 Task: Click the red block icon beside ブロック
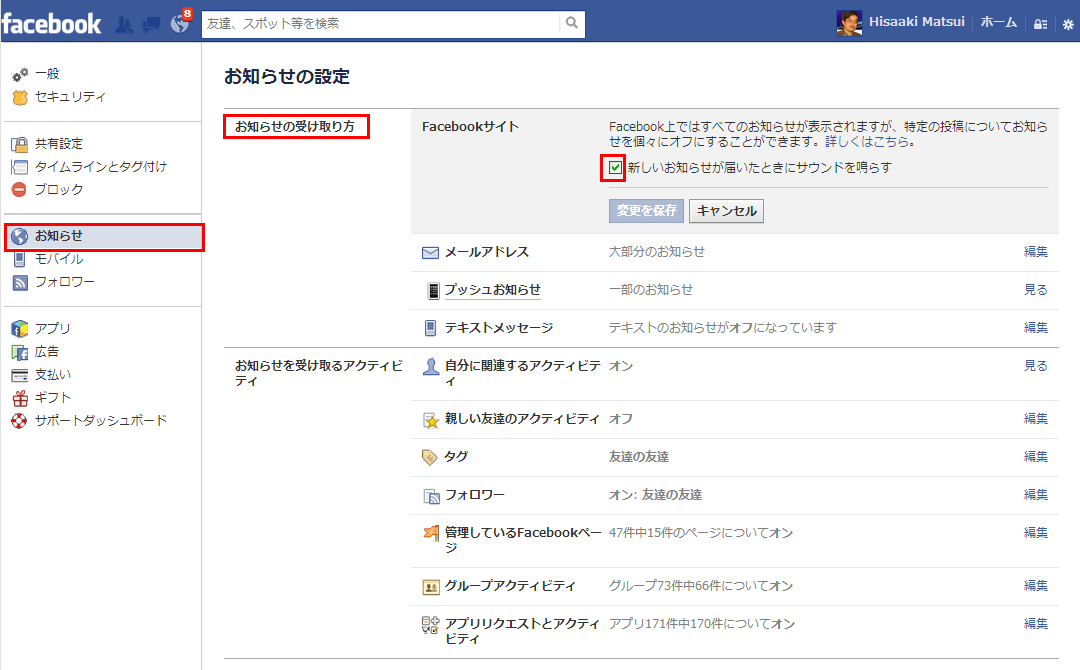point(19,189)
